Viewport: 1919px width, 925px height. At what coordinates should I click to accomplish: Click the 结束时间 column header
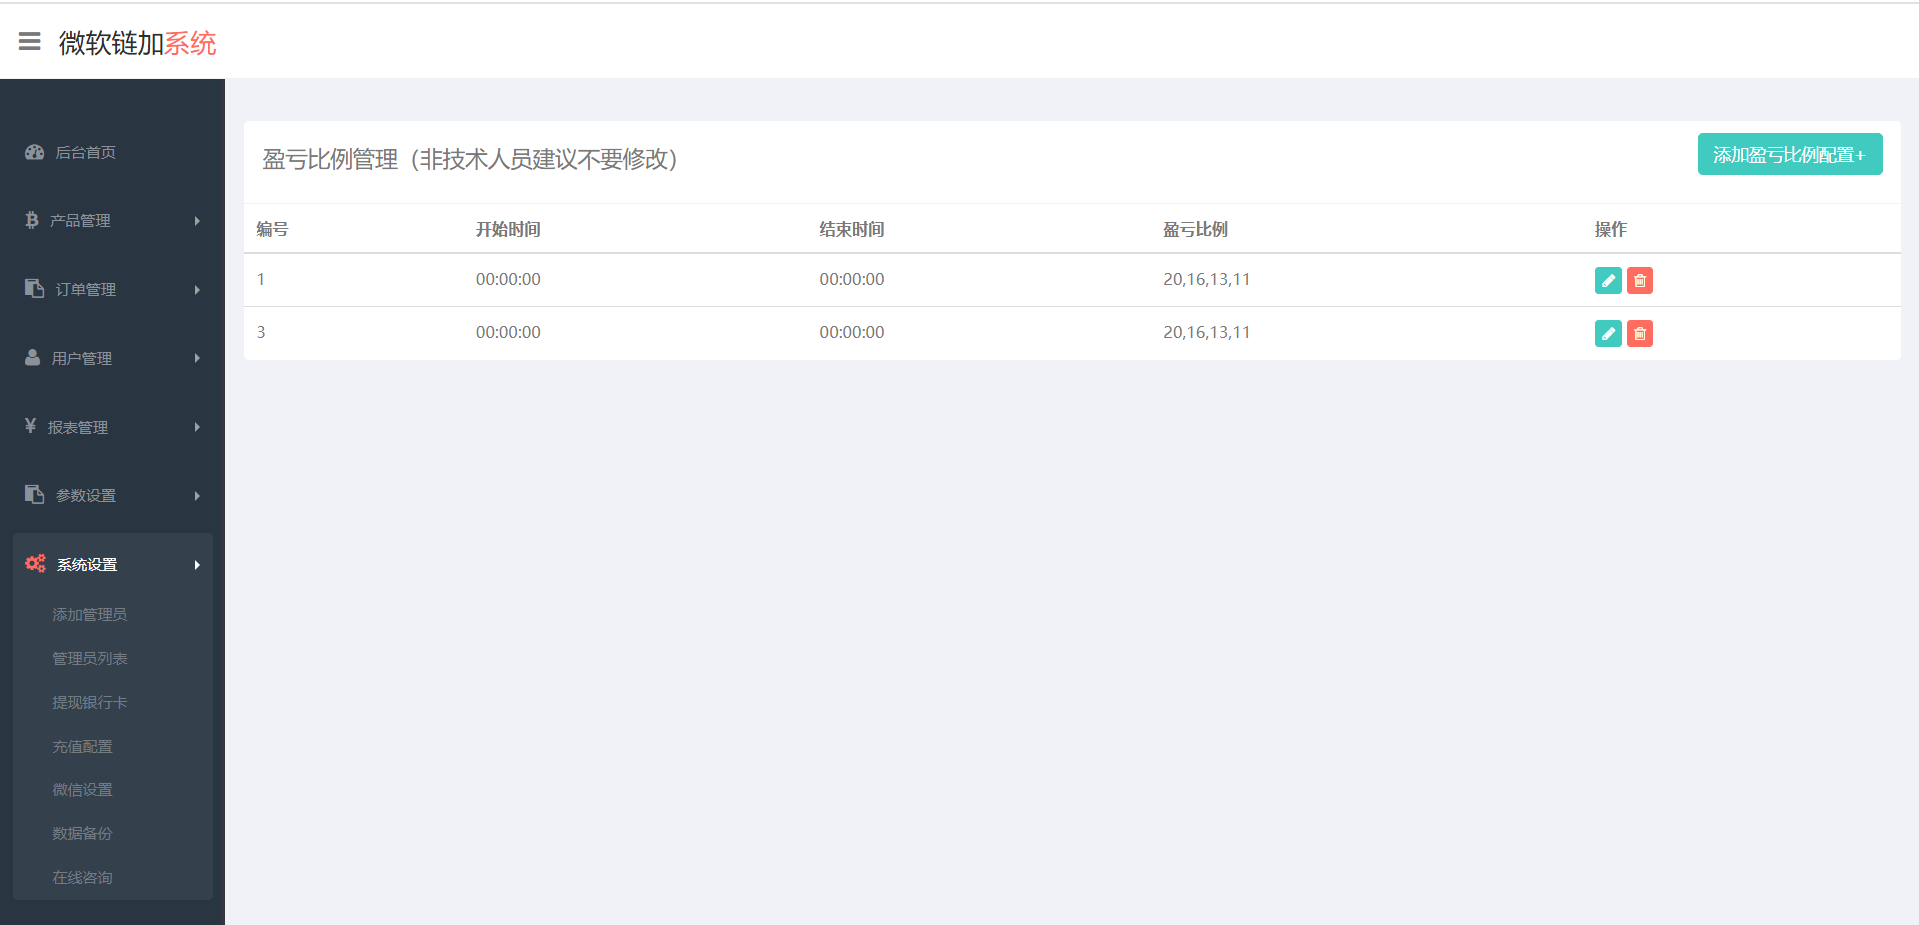(852, 229)
